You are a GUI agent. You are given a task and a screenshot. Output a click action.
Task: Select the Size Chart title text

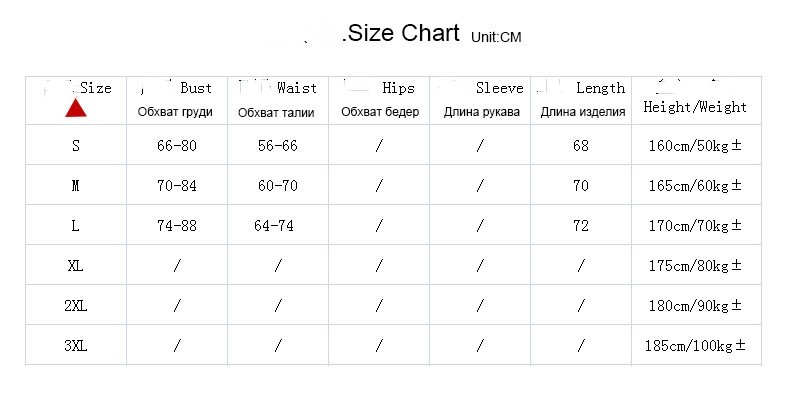pos(401,33)
